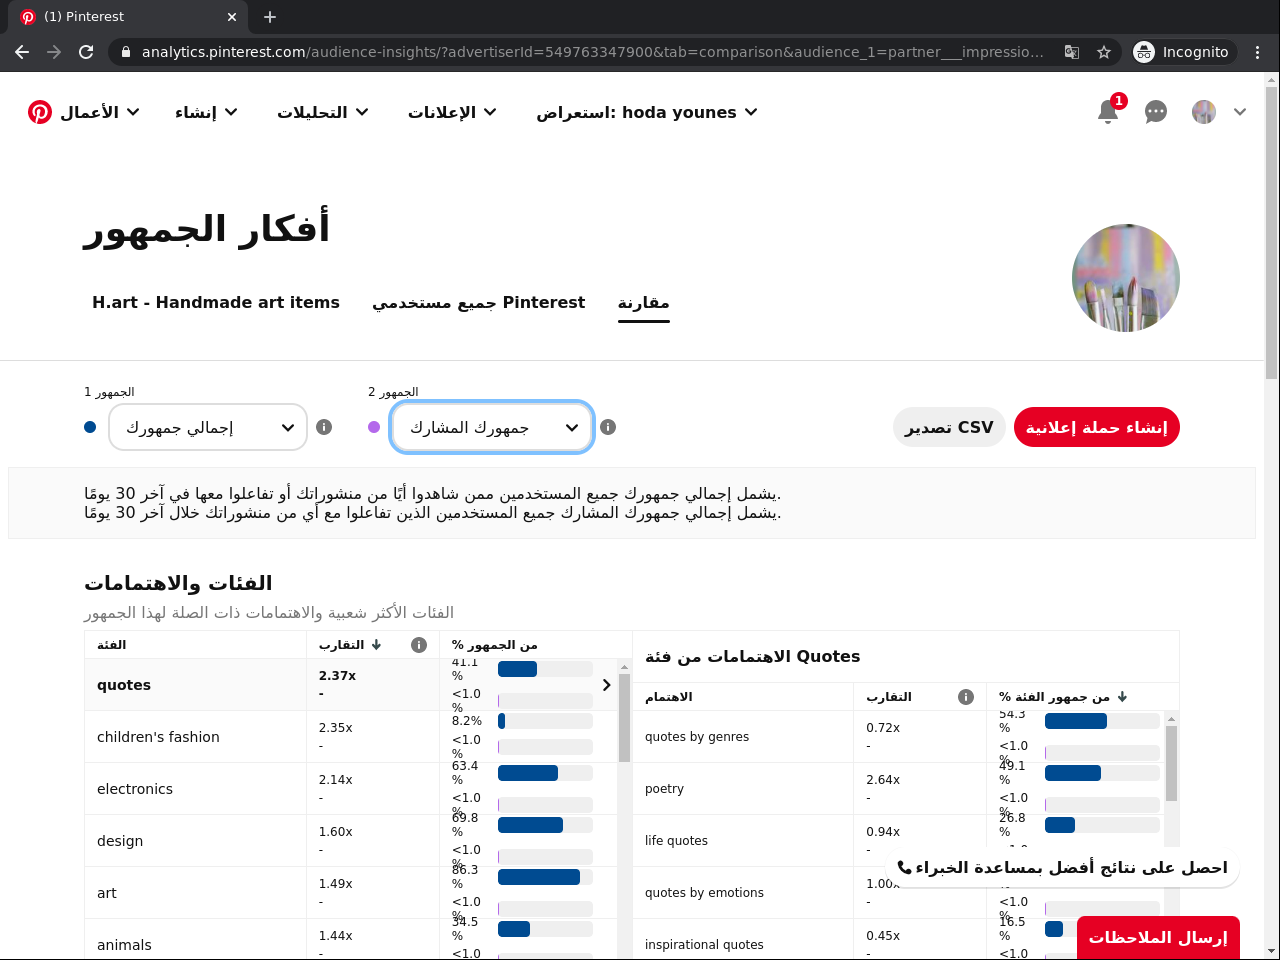Click the small profile avatar in header

coord(1204,112)
